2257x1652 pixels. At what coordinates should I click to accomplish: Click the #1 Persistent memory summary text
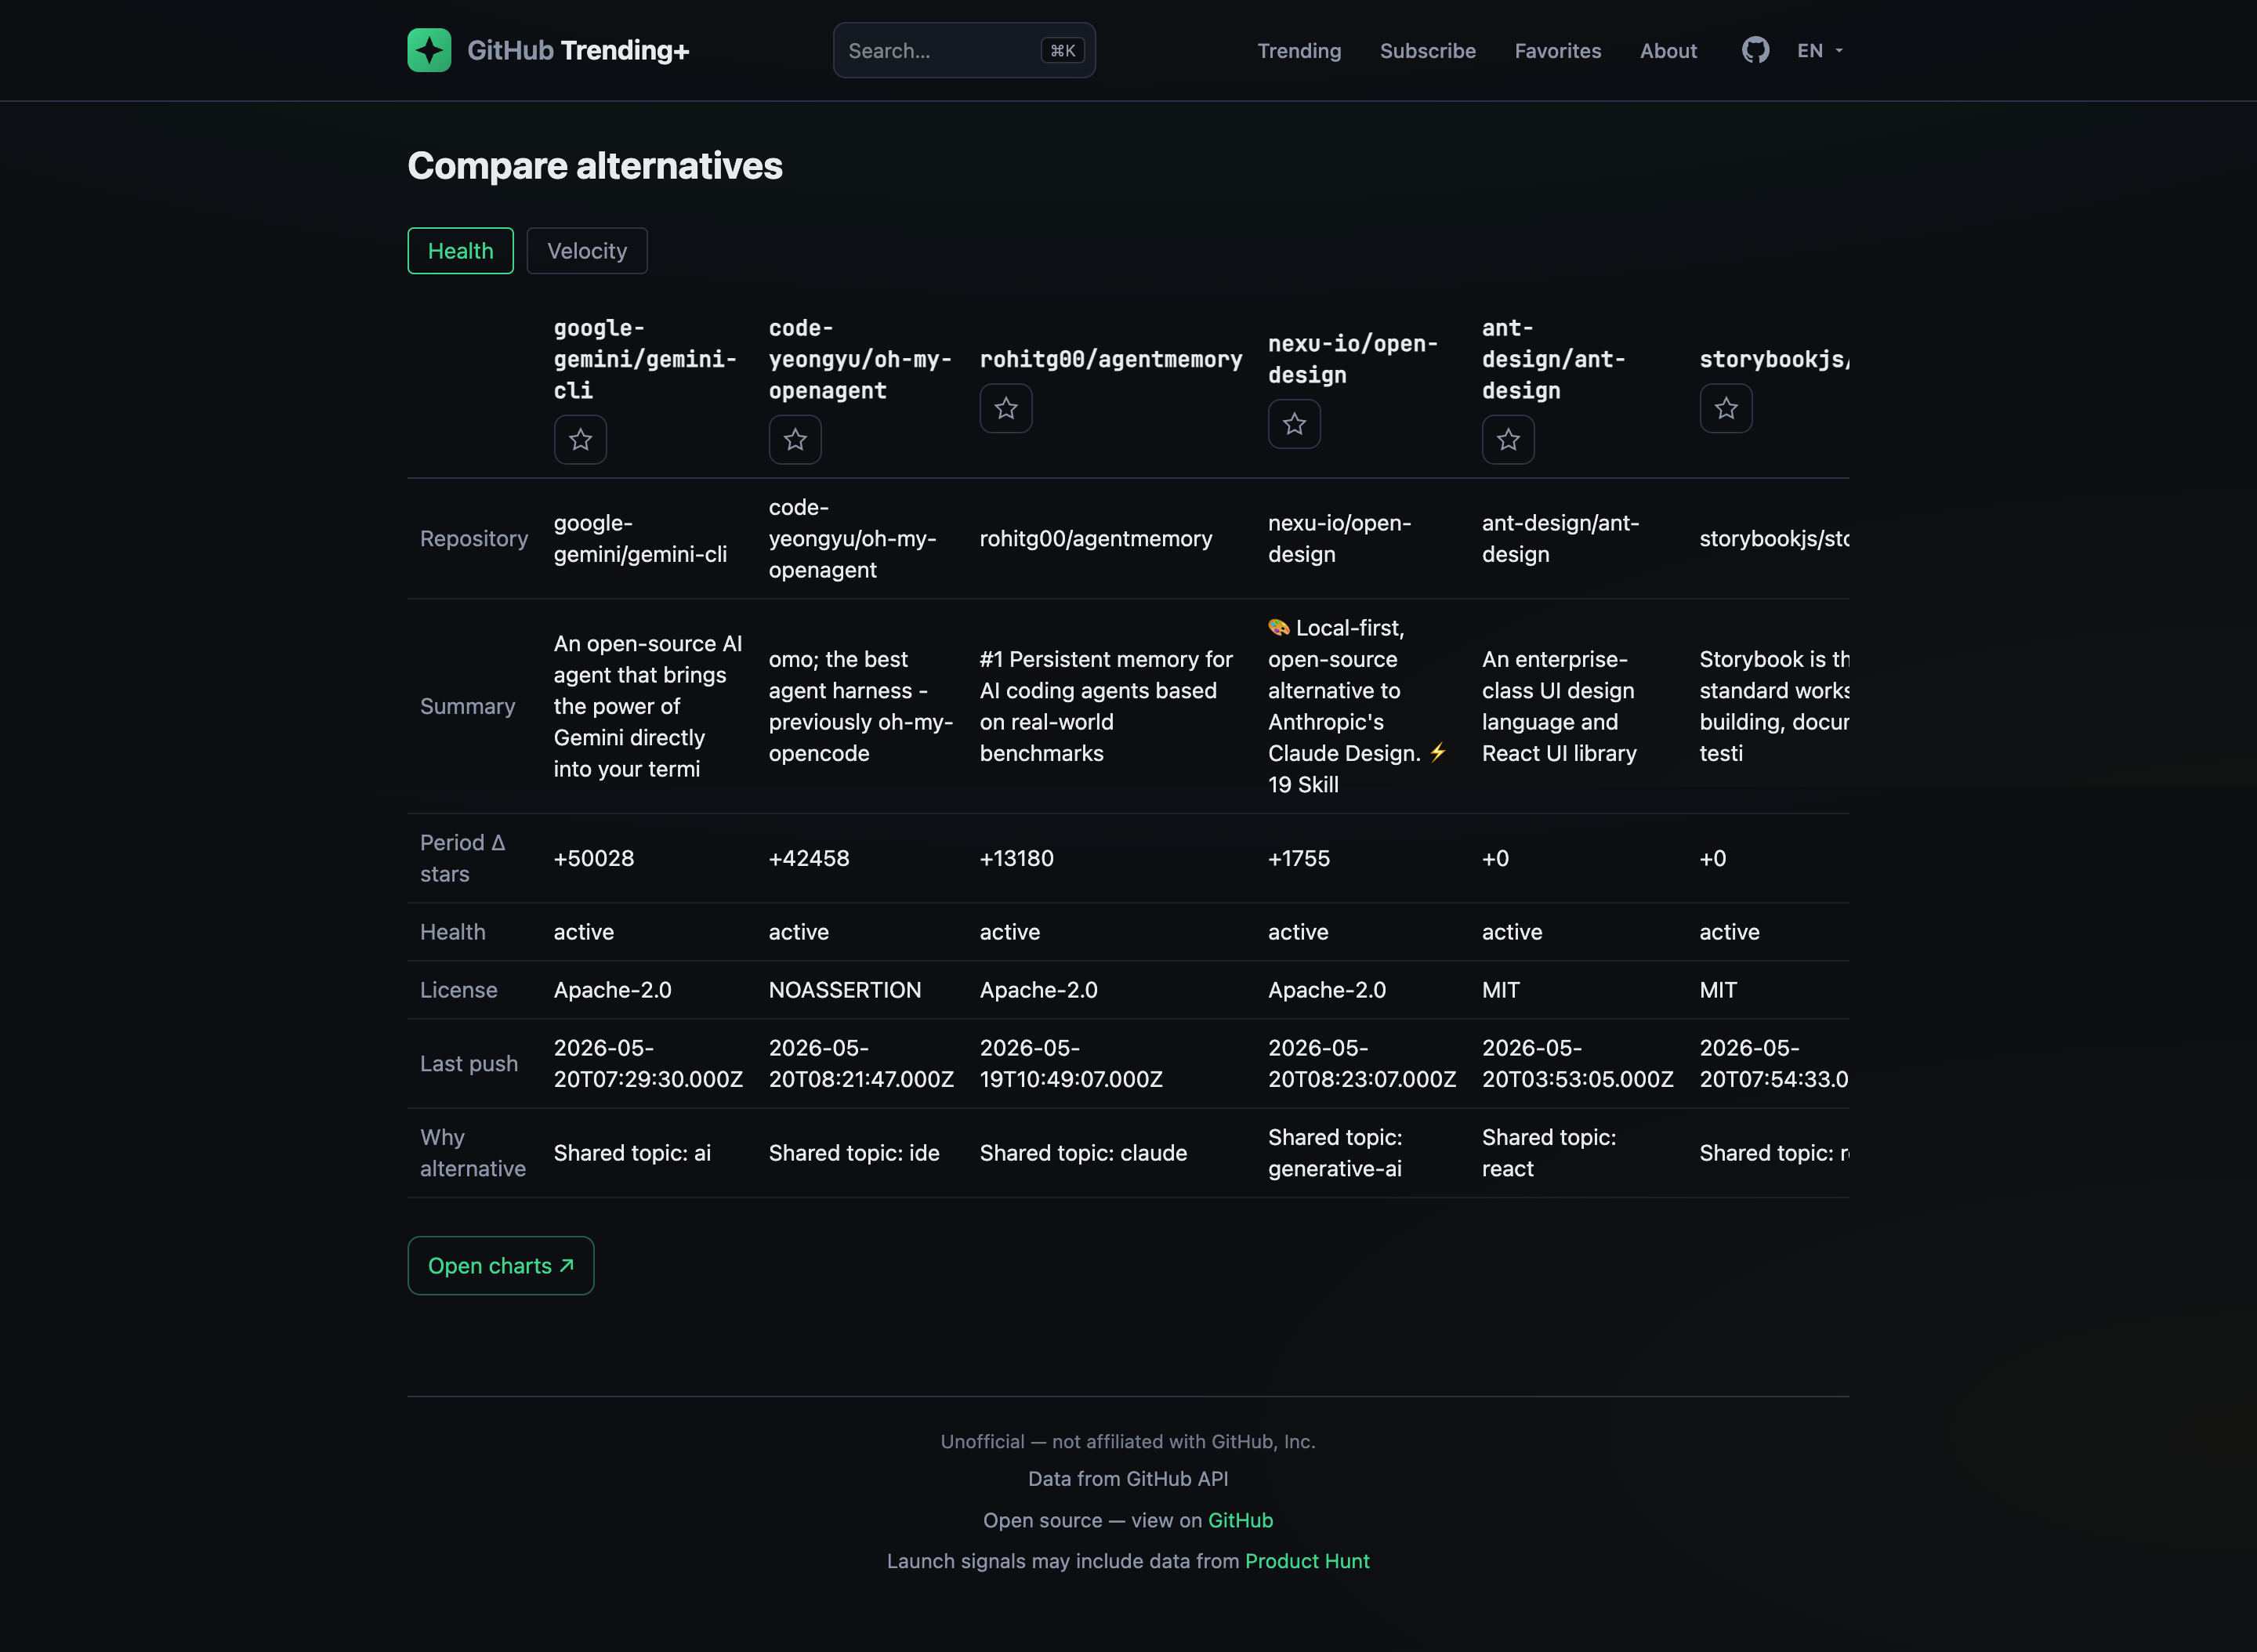click(1106, 706)
